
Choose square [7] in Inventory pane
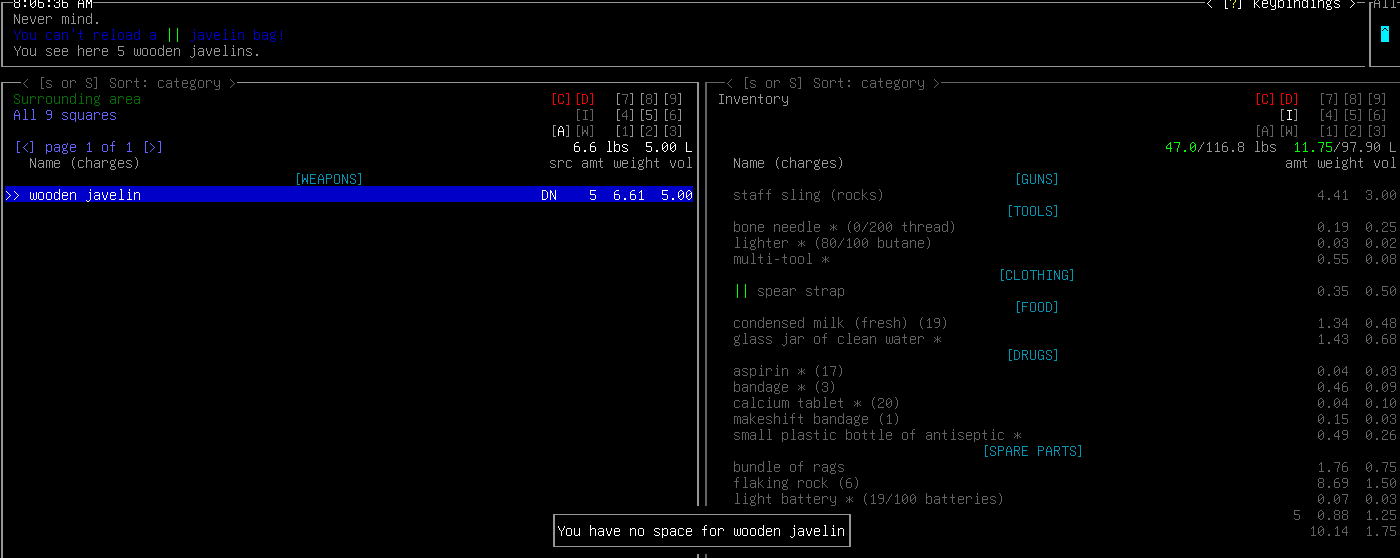[1329, 99]
